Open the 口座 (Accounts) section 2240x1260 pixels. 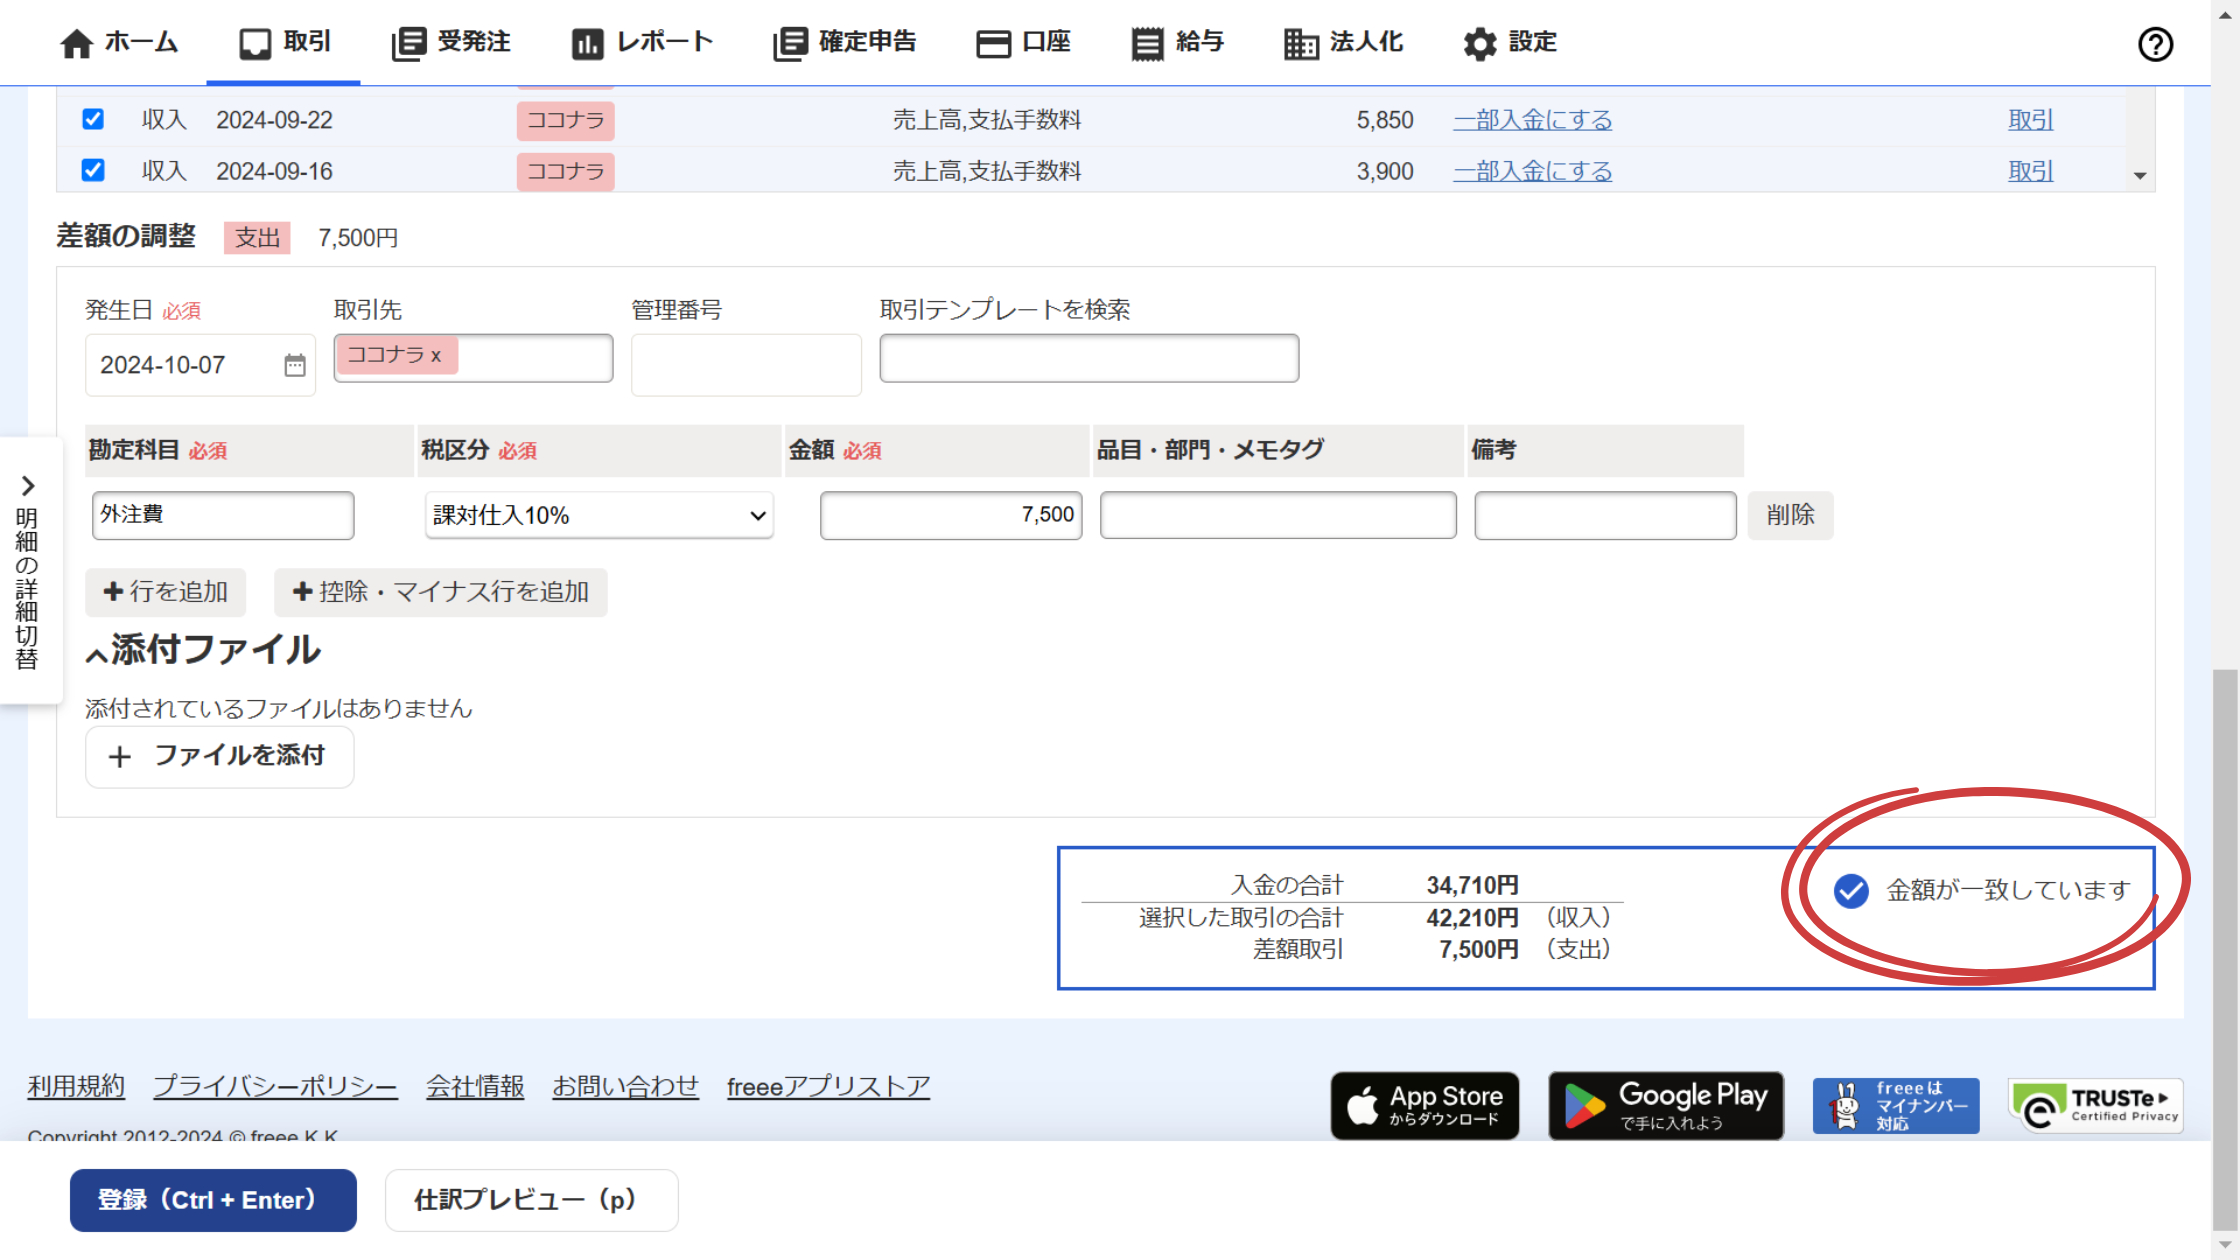point(1024,42)
